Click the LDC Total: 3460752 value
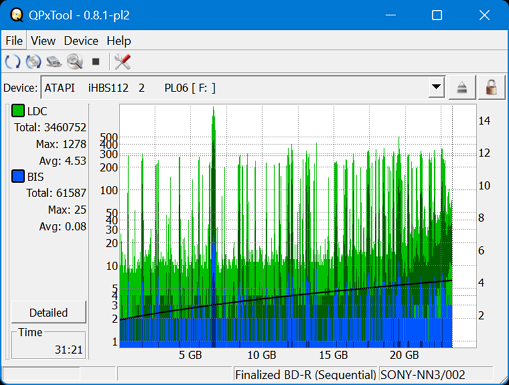 tap(50, 127)
